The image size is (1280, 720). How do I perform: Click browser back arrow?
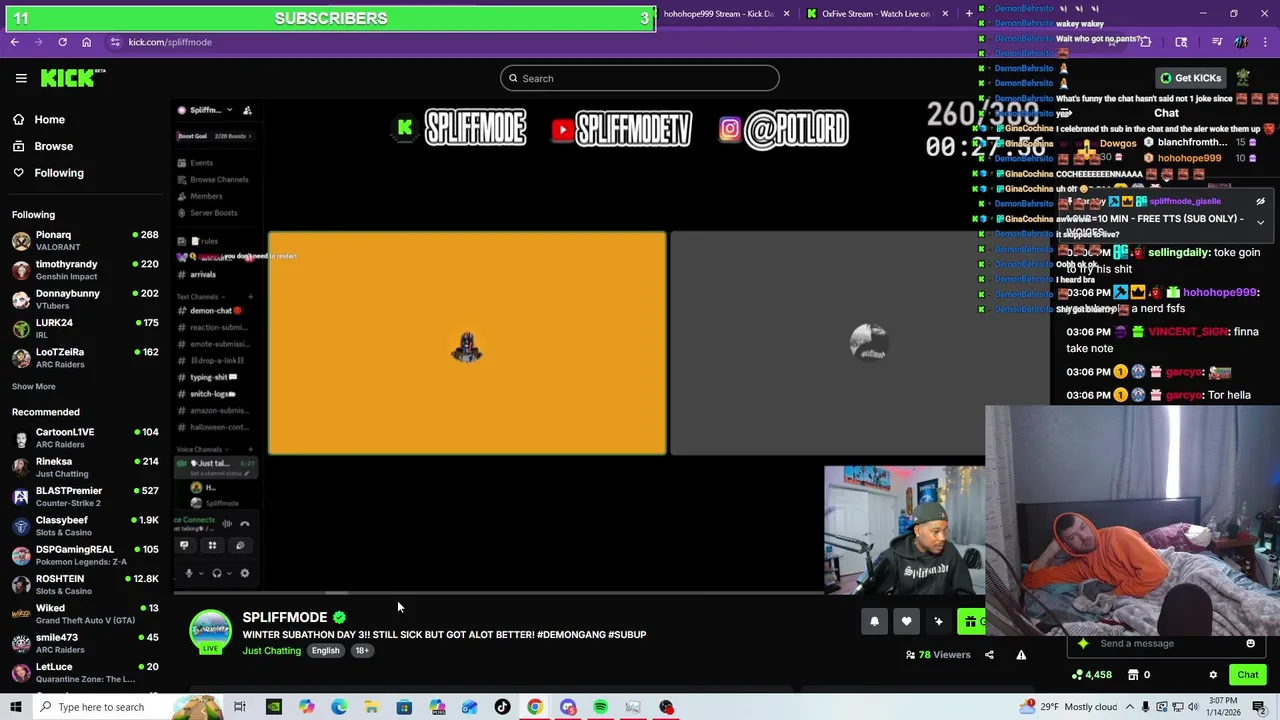click(x=14, y=42)
